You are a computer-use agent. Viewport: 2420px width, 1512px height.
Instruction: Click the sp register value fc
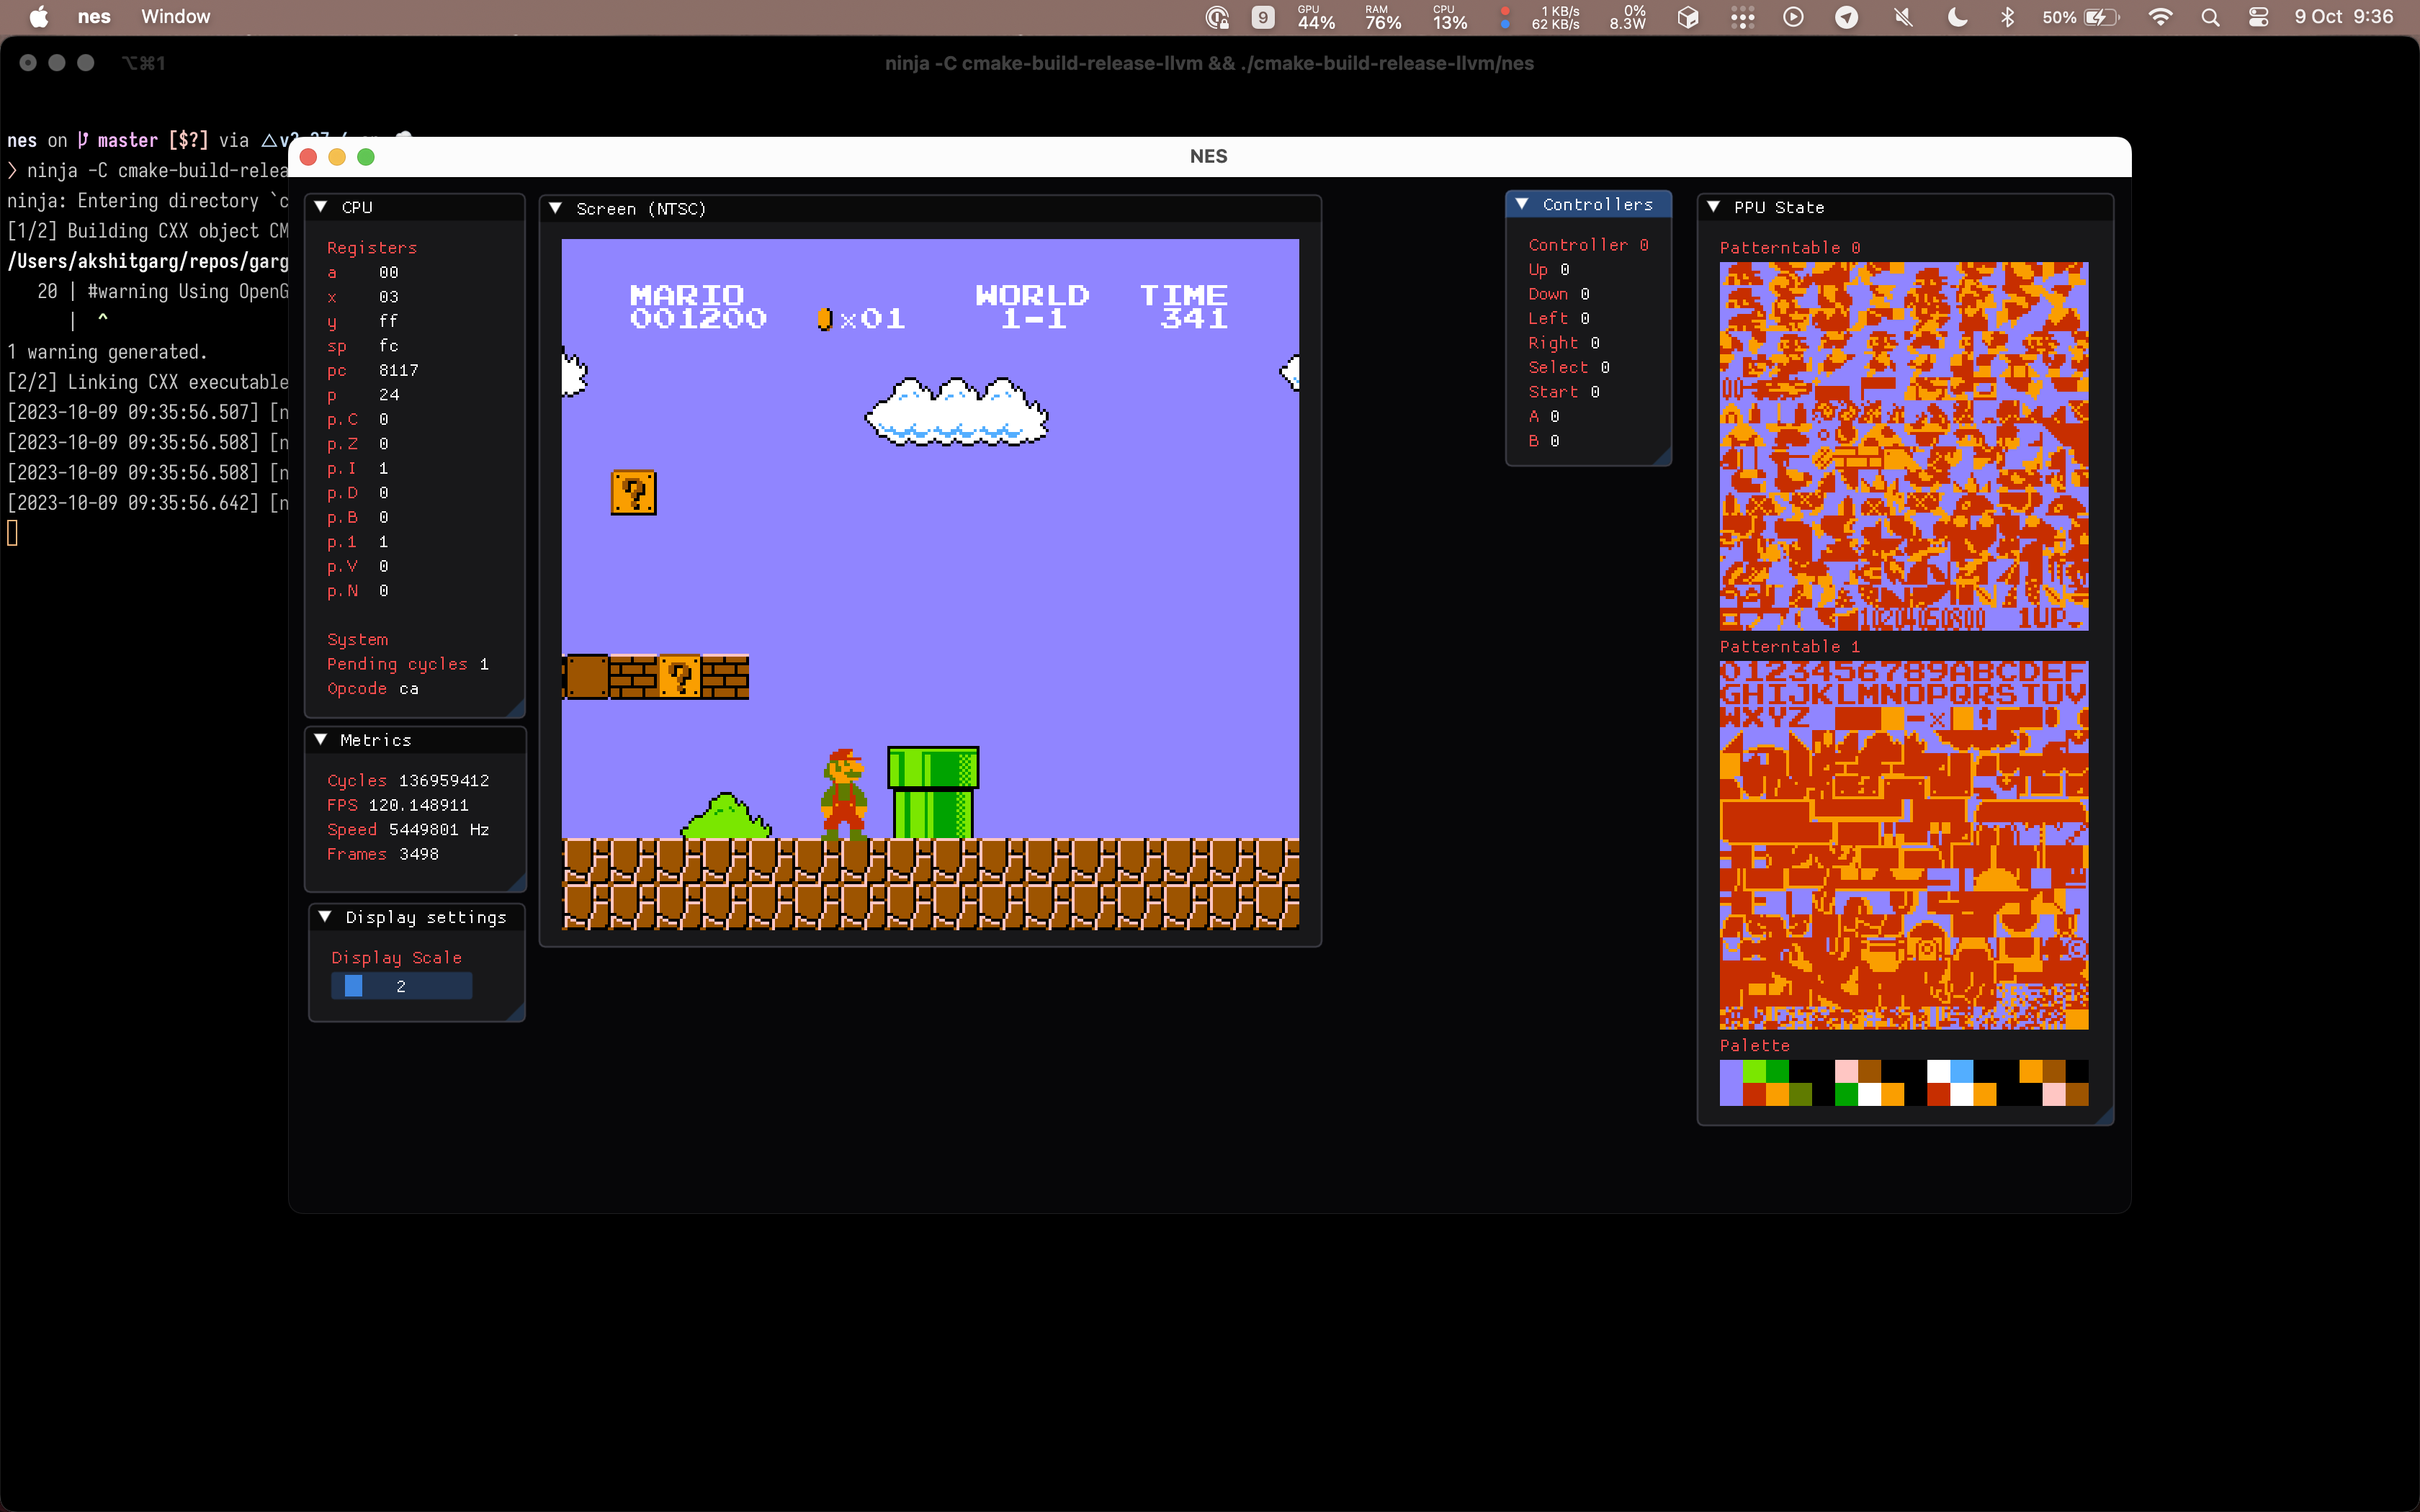click(x=389, y=346)
